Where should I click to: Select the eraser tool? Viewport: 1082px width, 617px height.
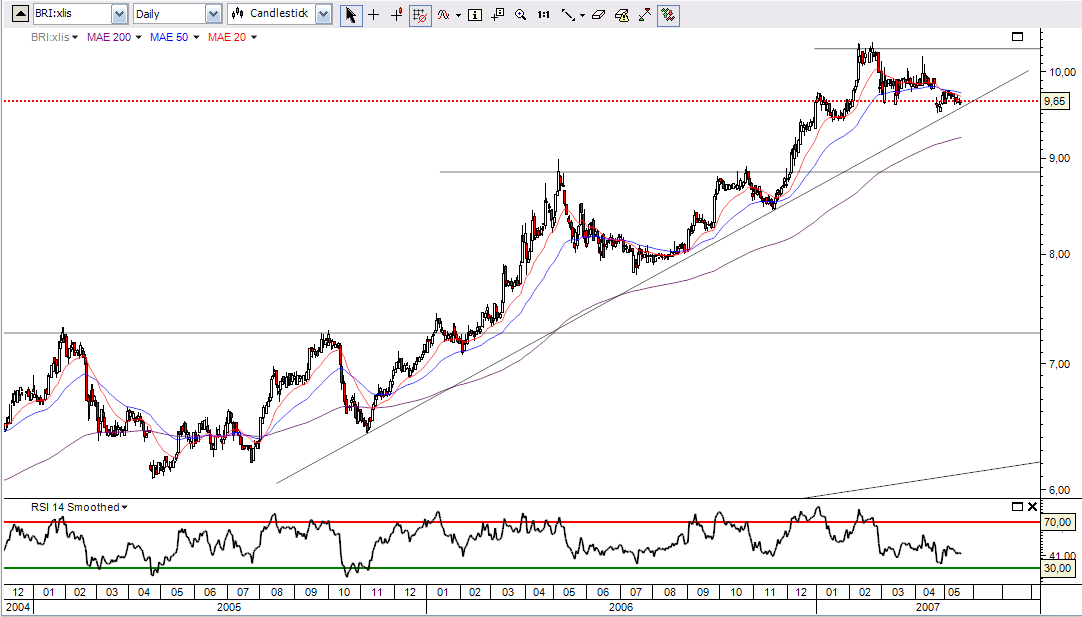tap(598, 14)
